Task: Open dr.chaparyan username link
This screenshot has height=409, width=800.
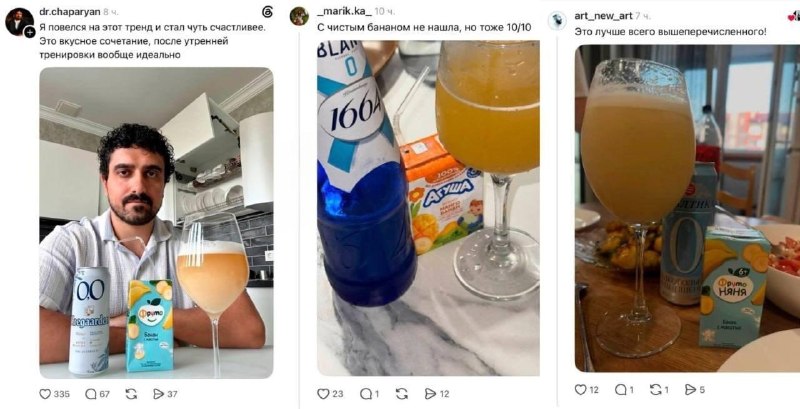Action: coord(70,12)
